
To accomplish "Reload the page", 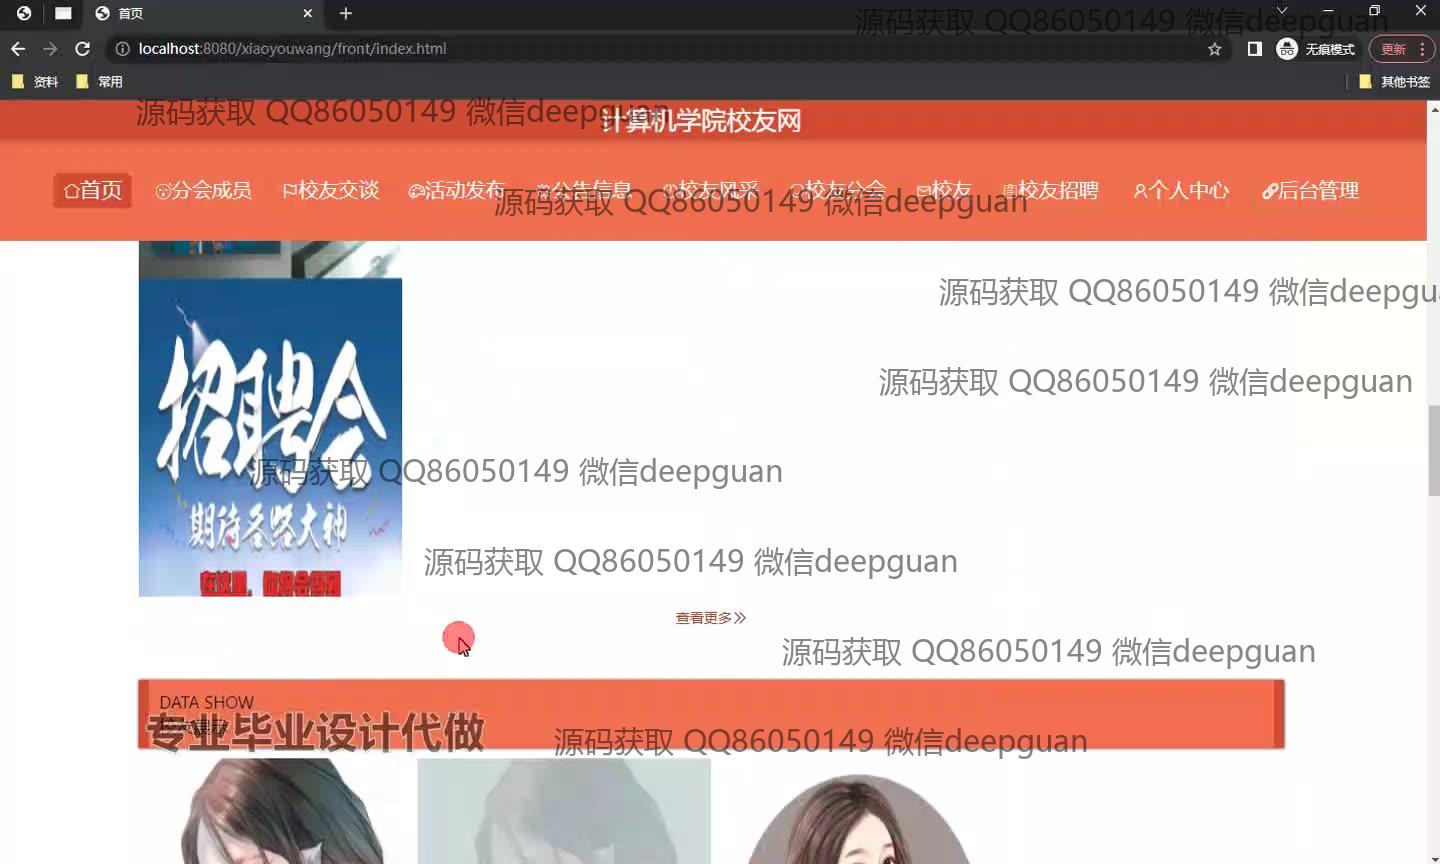I will tap(83, 49).
